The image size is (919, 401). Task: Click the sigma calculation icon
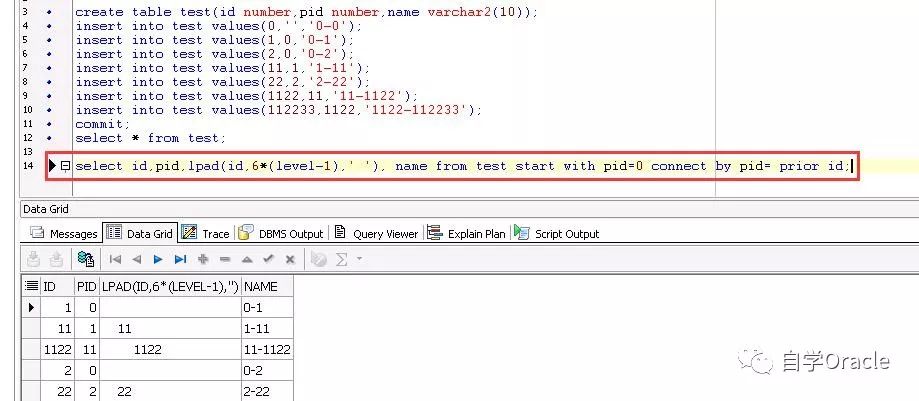[341, 259]
